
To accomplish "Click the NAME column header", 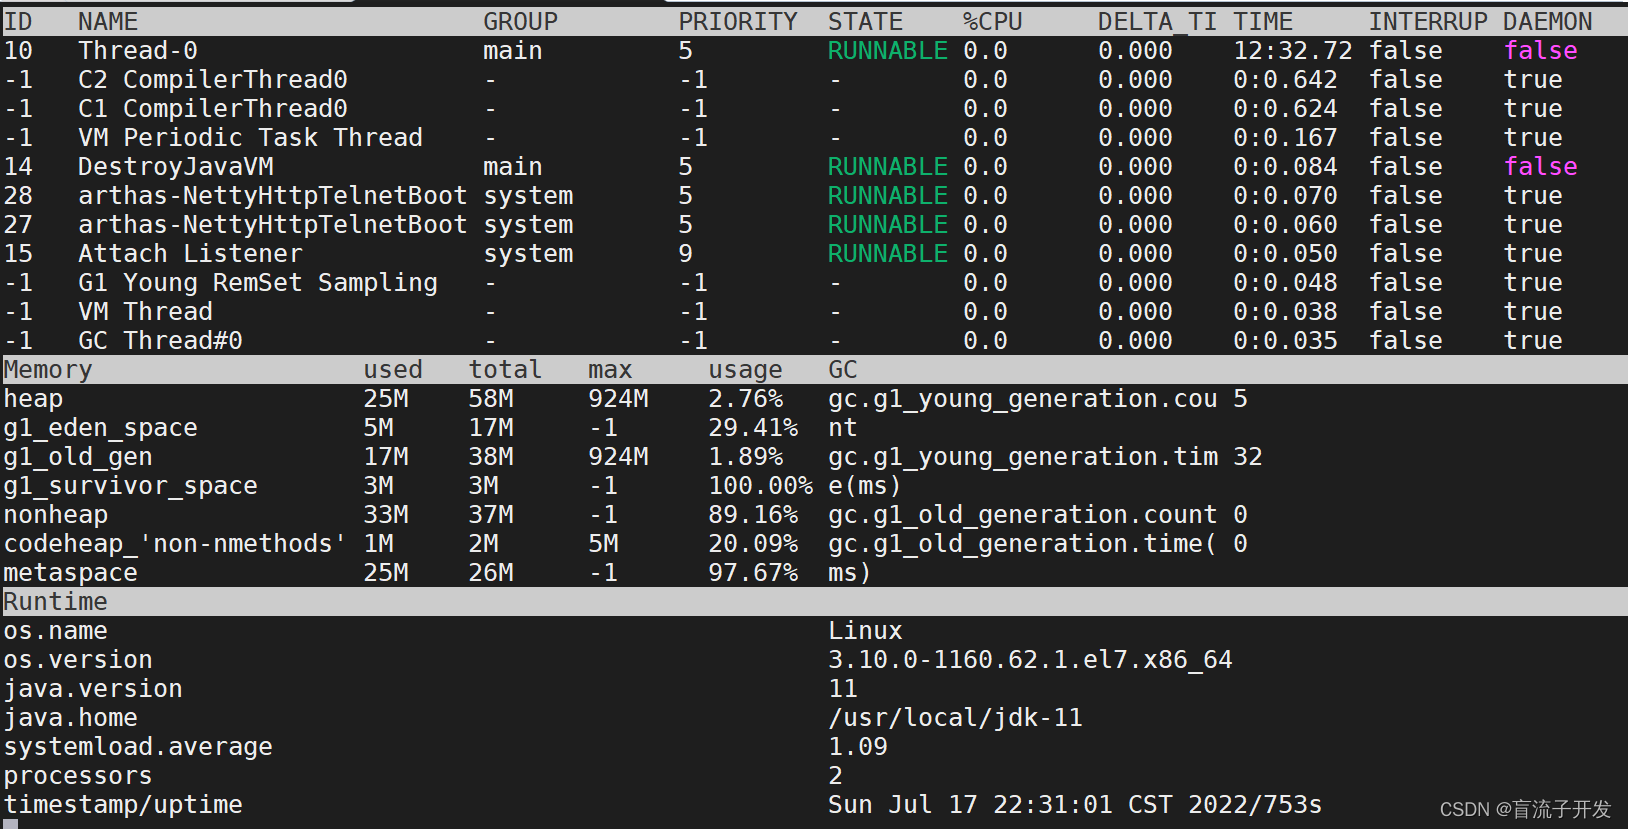I will [108, 21].
